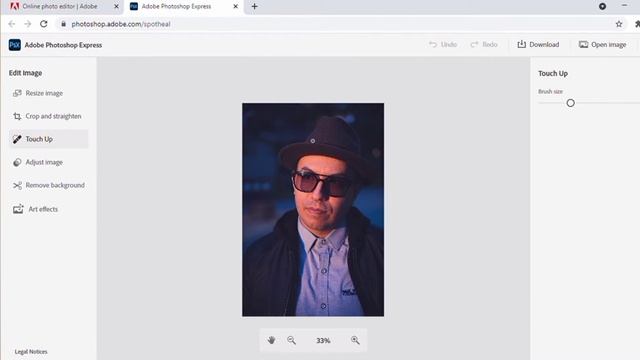640x360 pixels.
Task: Open the Legal Notices link
Action: [31, 351]
